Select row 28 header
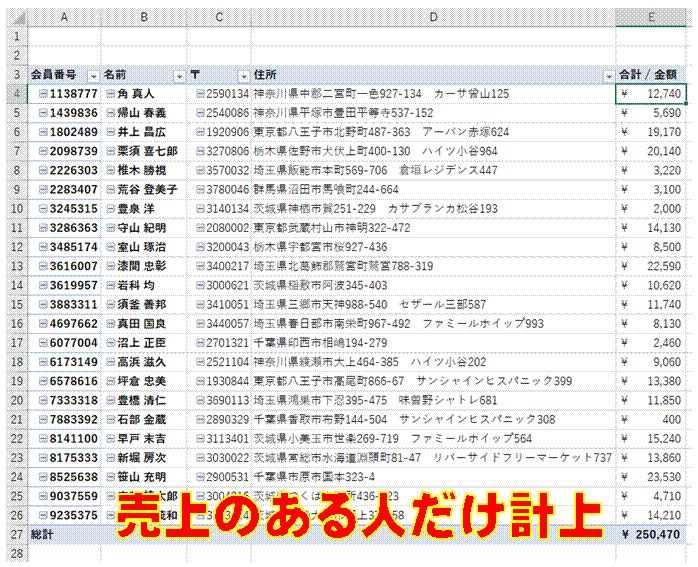 point(17,553)
